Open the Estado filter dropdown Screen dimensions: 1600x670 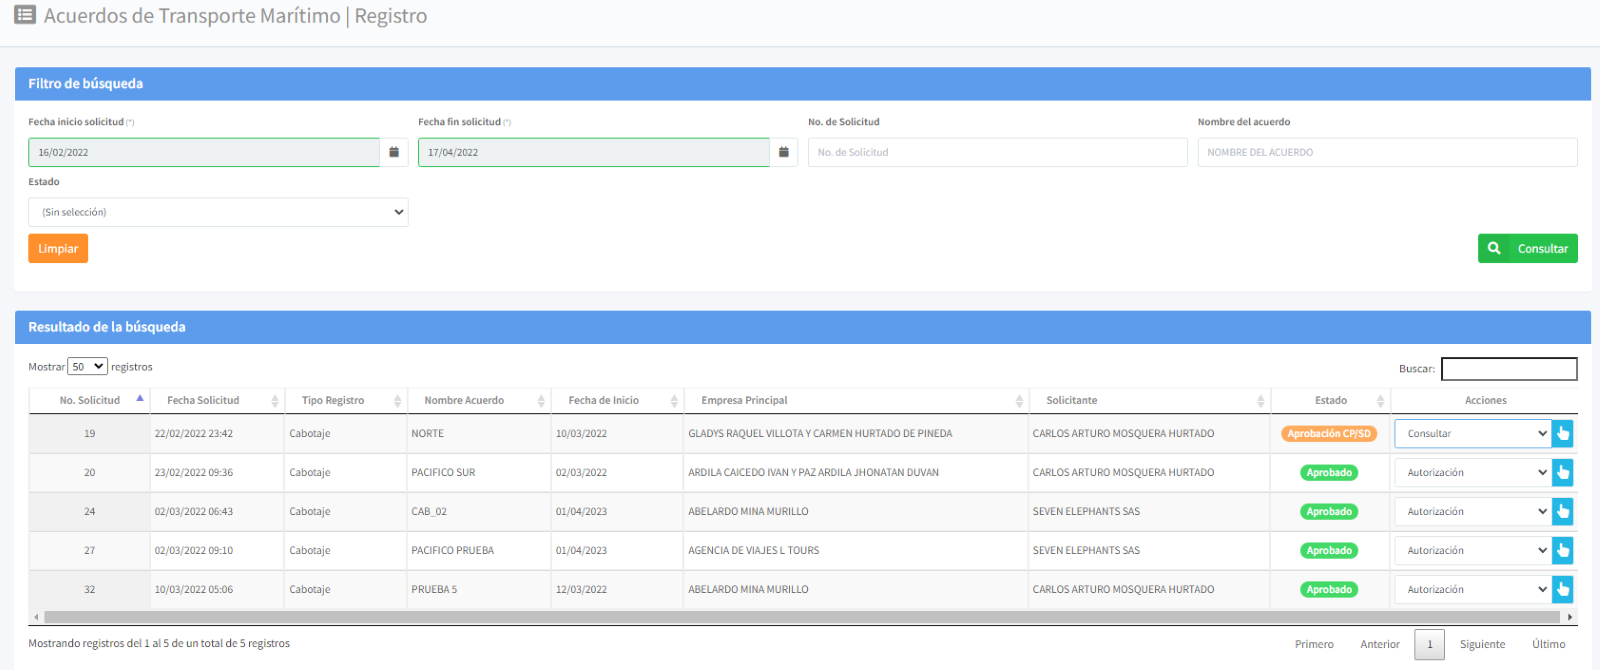[218, 212]
